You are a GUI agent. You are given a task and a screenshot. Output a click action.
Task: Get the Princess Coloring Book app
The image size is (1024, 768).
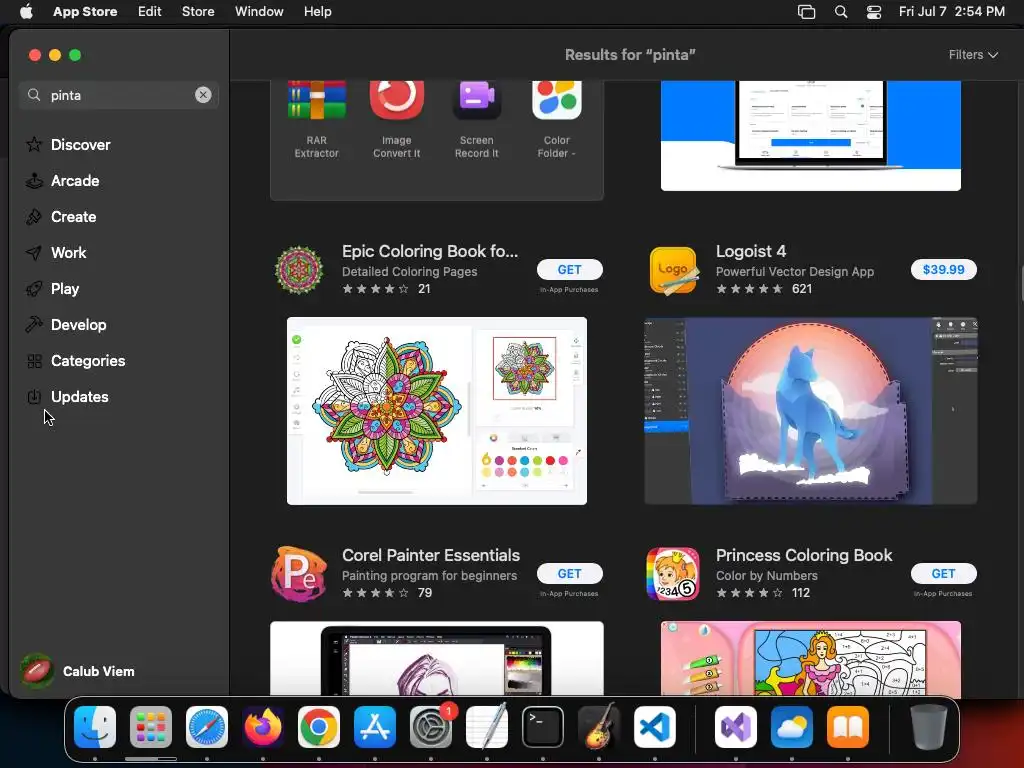tap(943, 573)
